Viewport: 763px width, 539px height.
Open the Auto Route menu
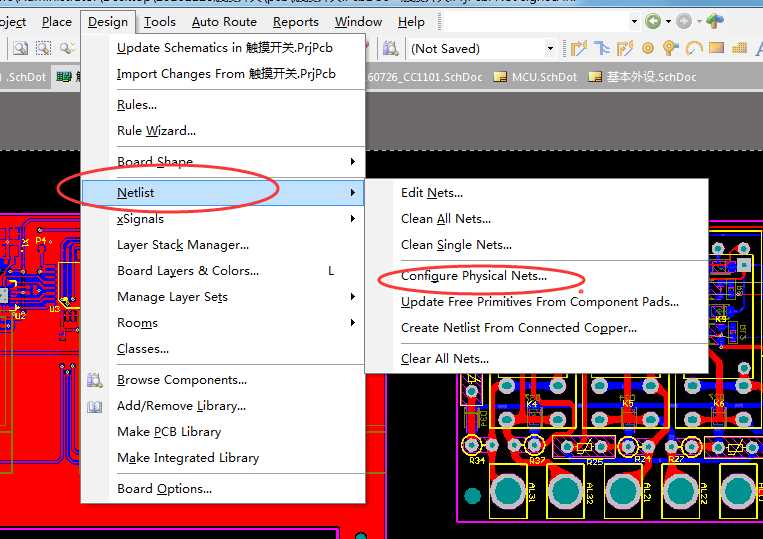(x=224, y=22)
